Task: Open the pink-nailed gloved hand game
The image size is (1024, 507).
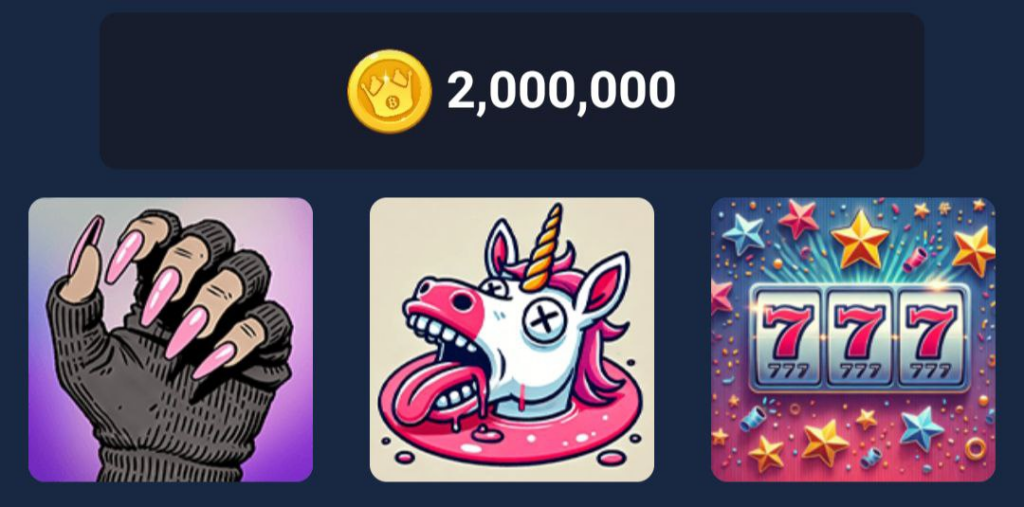Action: (170, 340)
